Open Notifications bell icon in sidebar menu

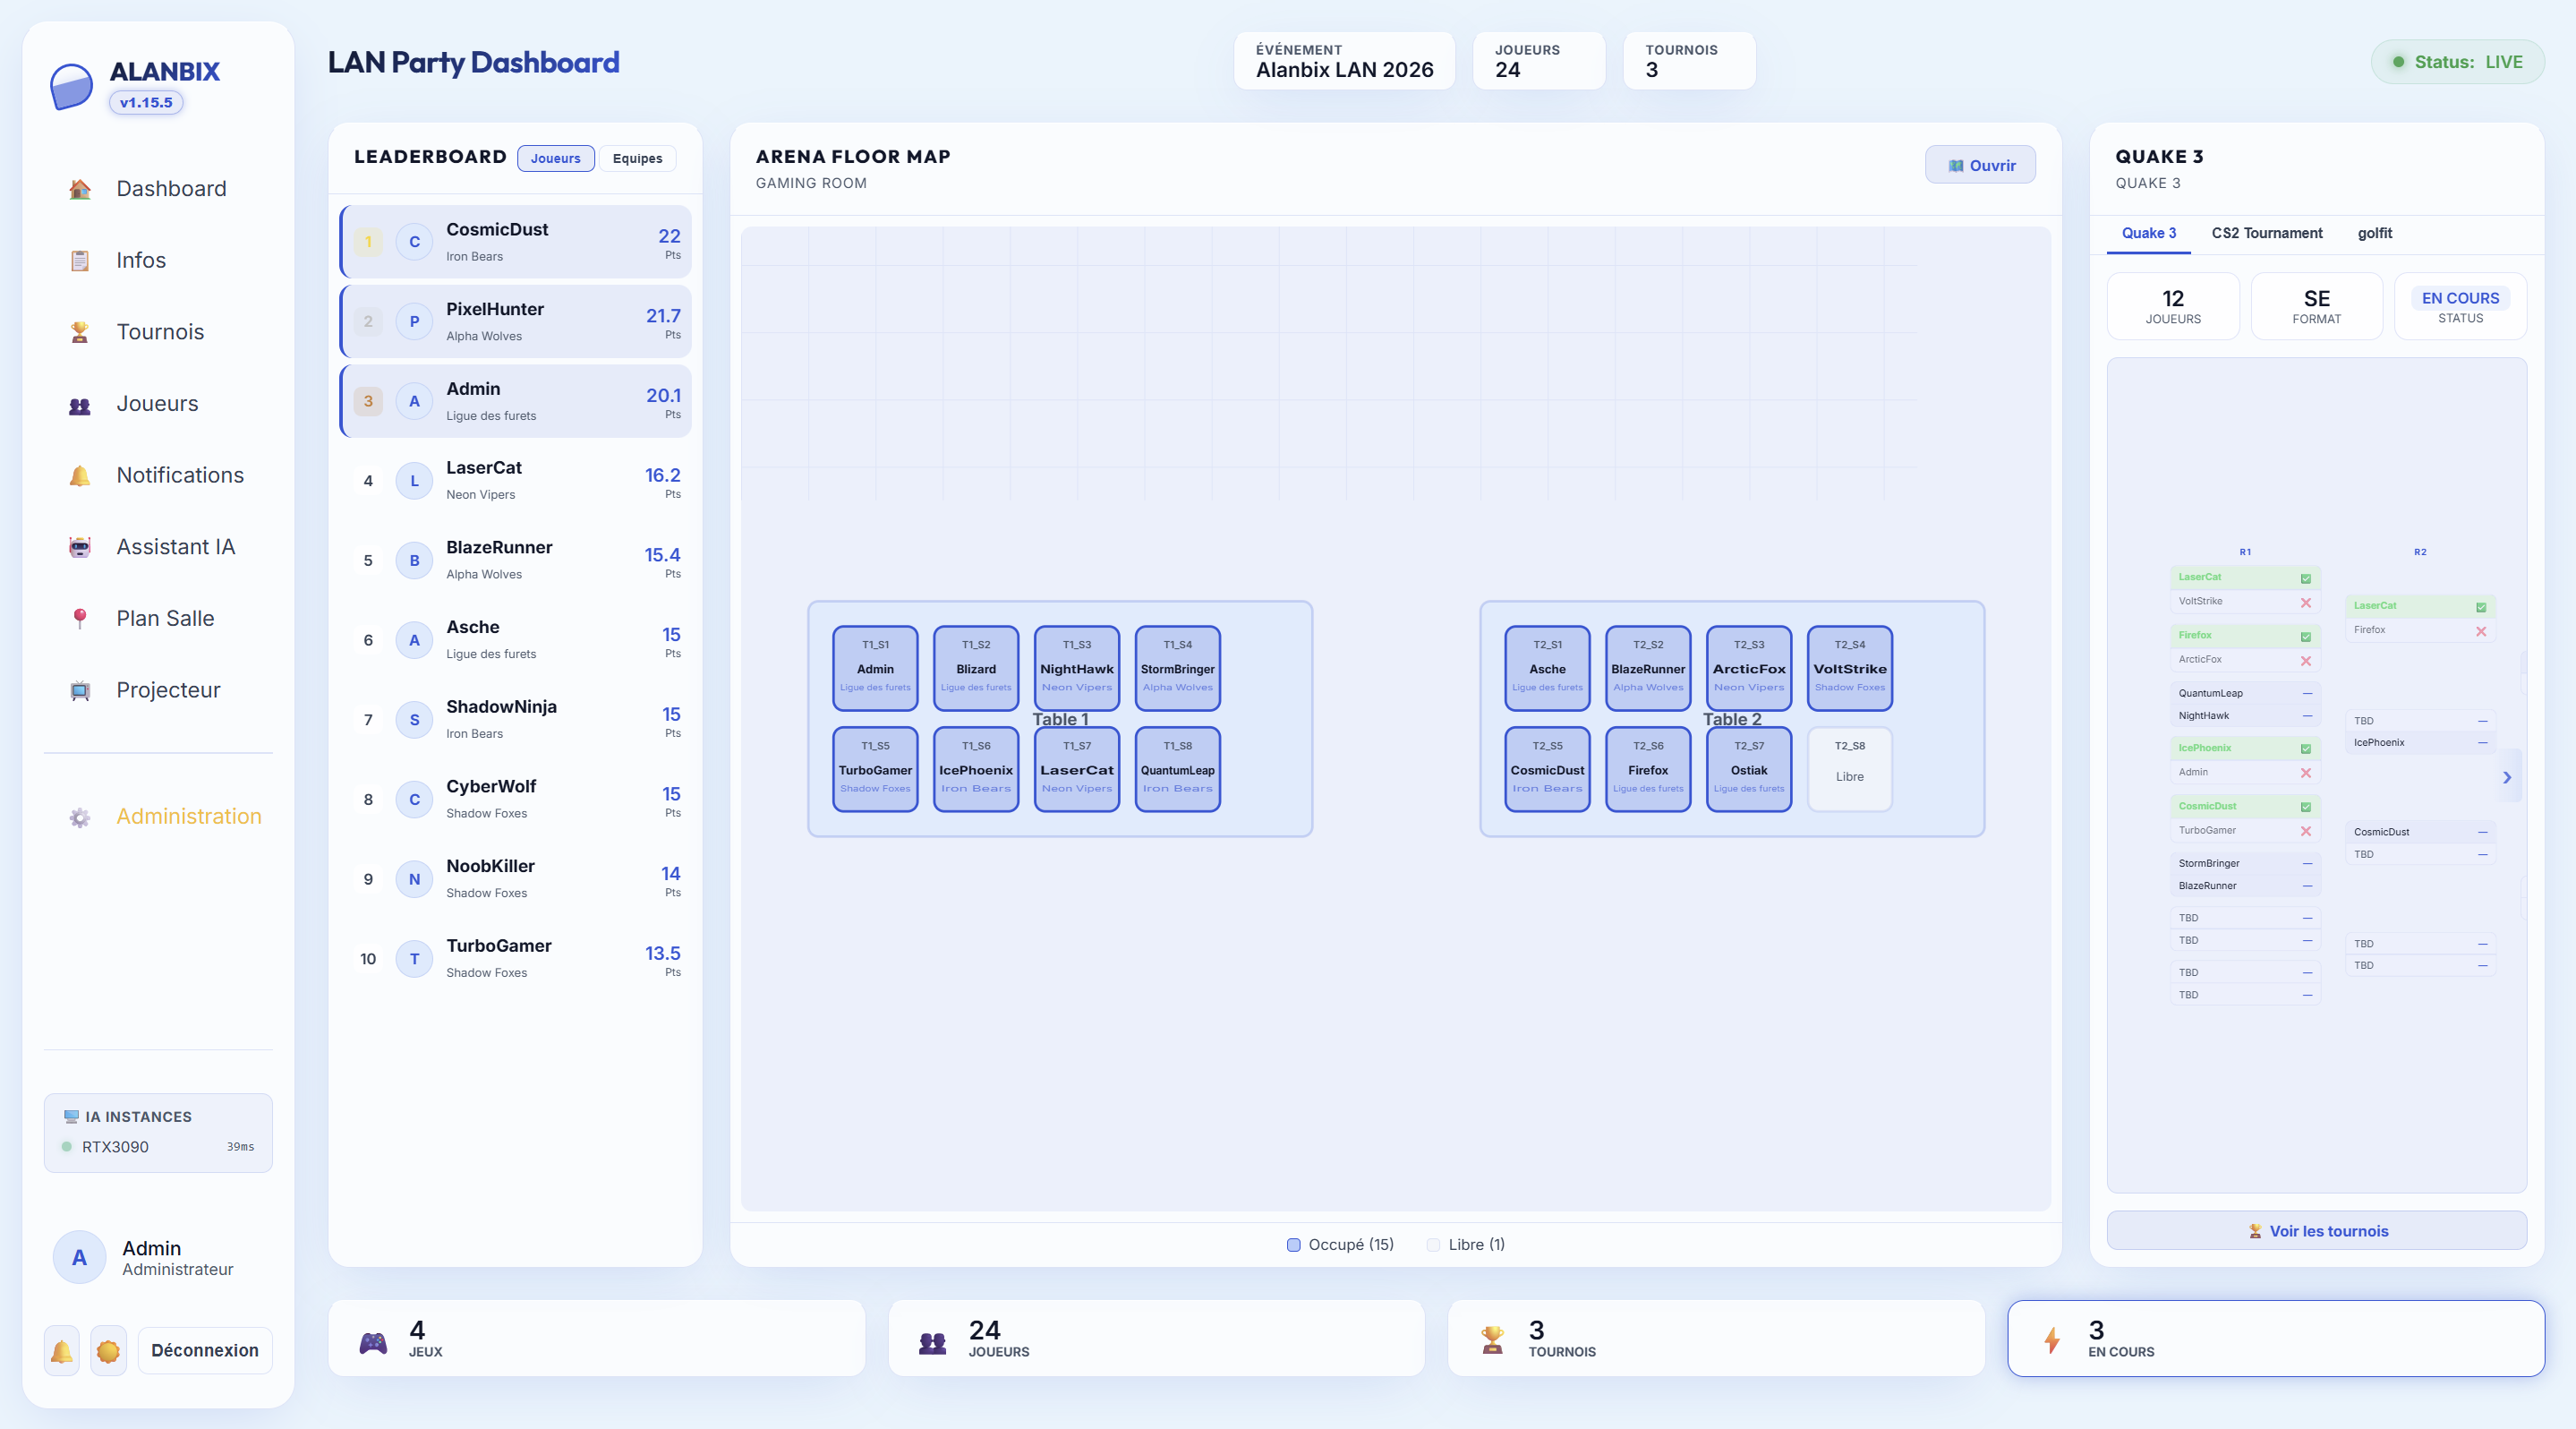click(x=80, y=476)
